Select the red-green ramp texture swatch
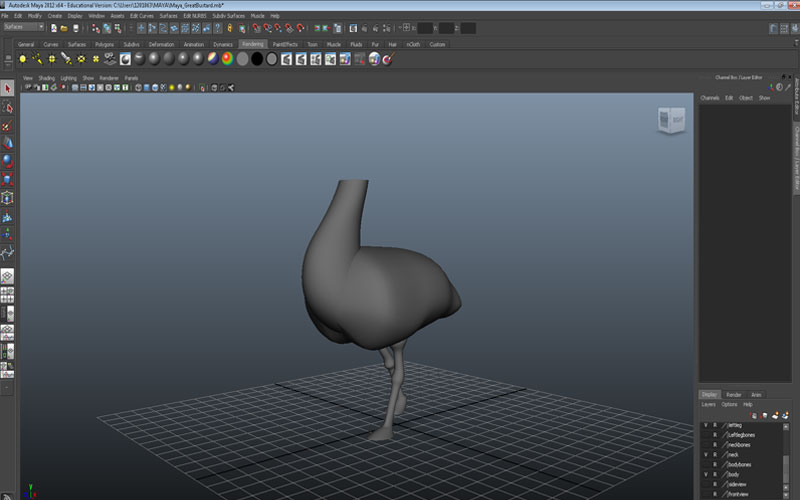Screen dimensions: 800x500 [228, 59]
